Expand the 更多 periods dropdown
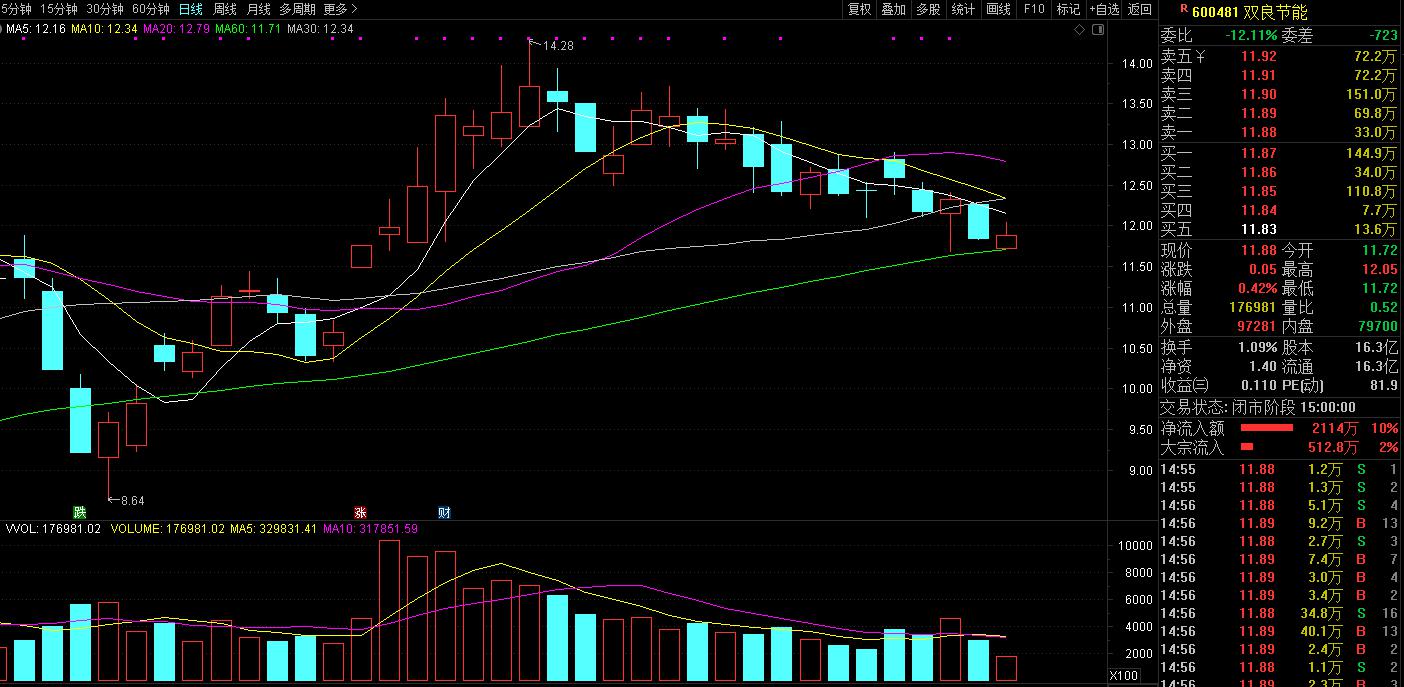The image size is (1404, 687). click(x=340, y=9)
